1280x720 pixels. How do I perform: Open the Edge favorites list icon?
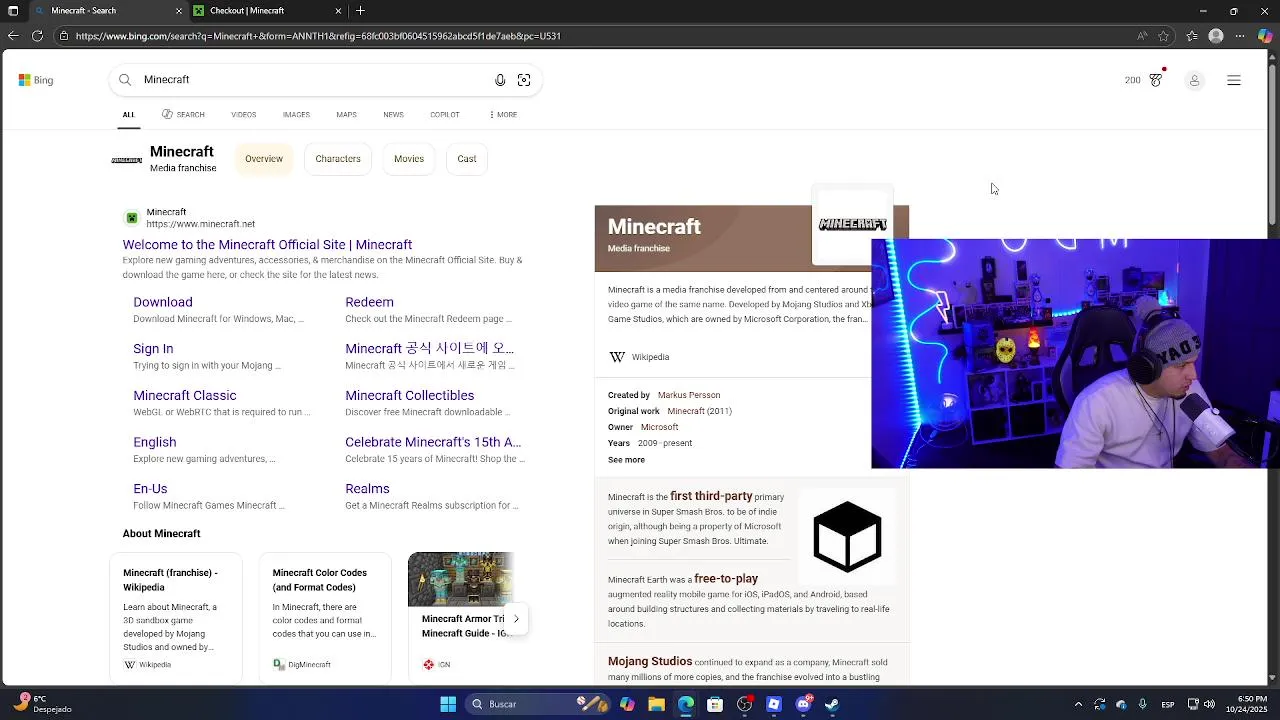[1192, 36]
